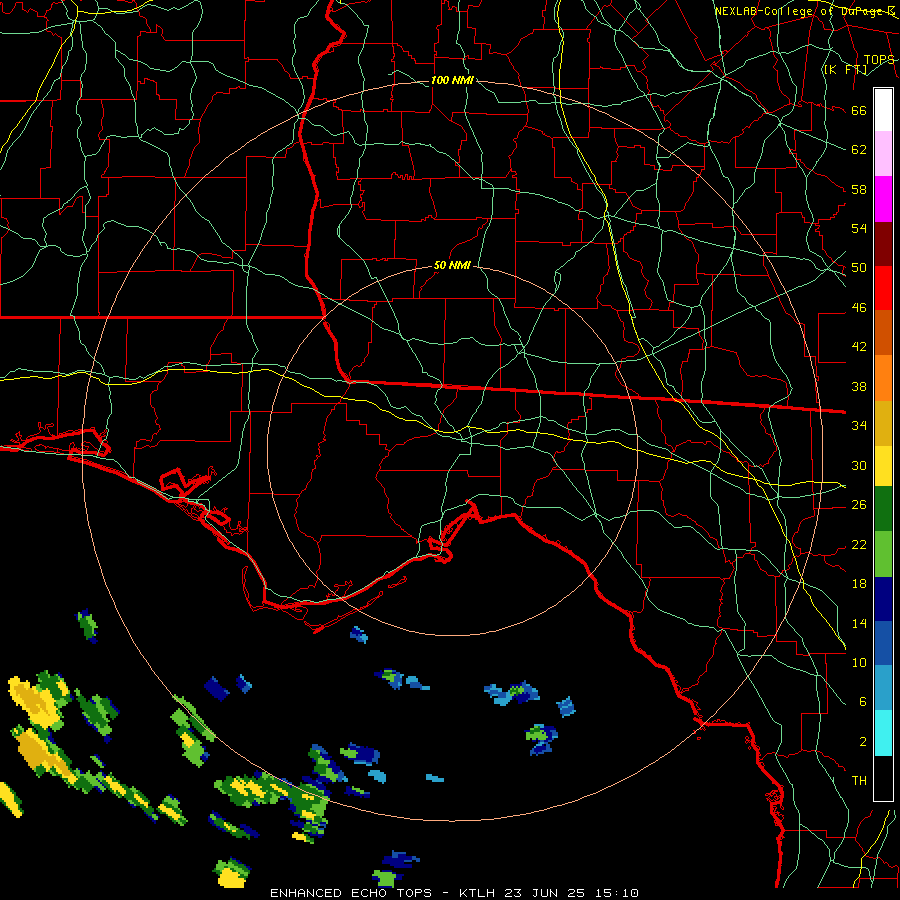Image resolution: width=900 pixels, height=900 pixels.
Task: Select the bright red legend swatch
Action: point(883,288)
